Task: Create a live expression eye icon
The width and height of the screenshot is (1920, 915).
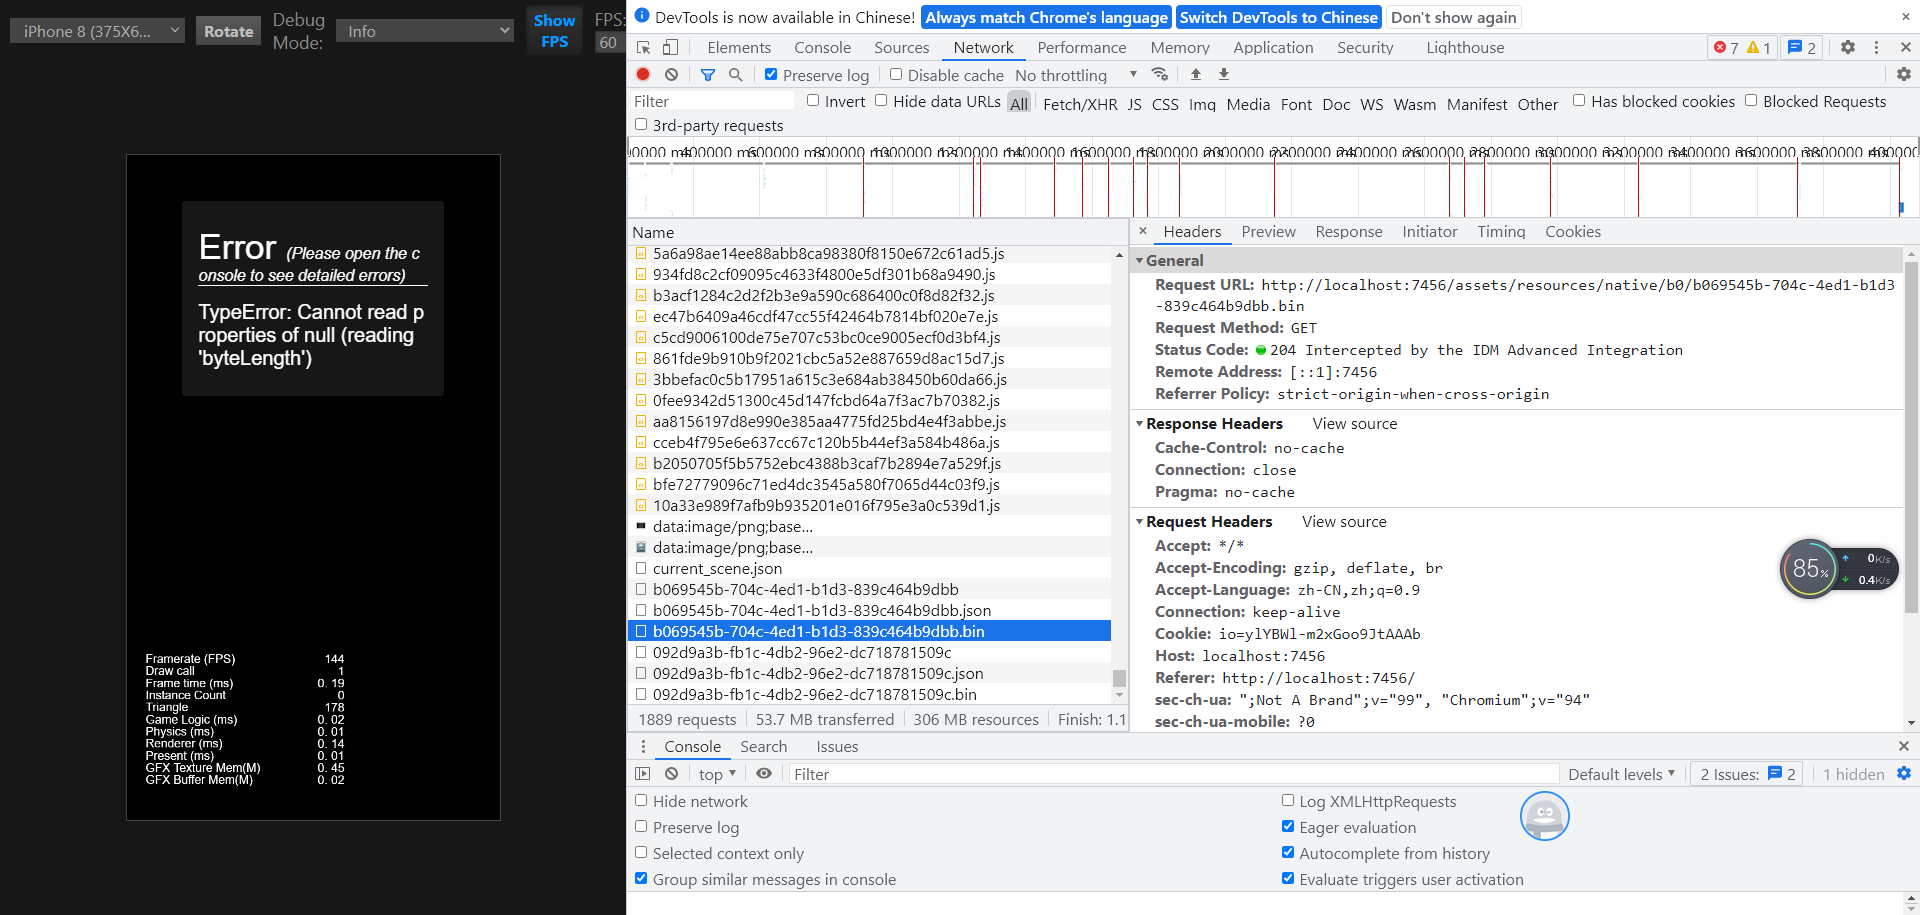Action: [x=764, y=773]
